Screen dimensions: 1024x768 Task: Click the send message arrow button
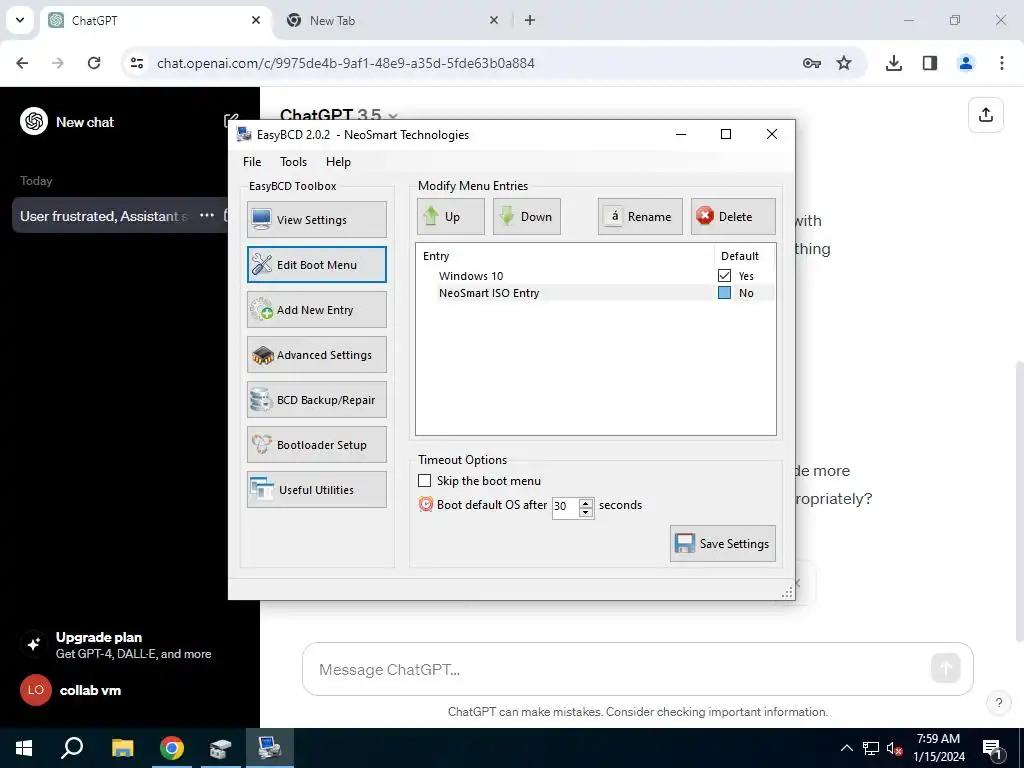coord(946,668)
